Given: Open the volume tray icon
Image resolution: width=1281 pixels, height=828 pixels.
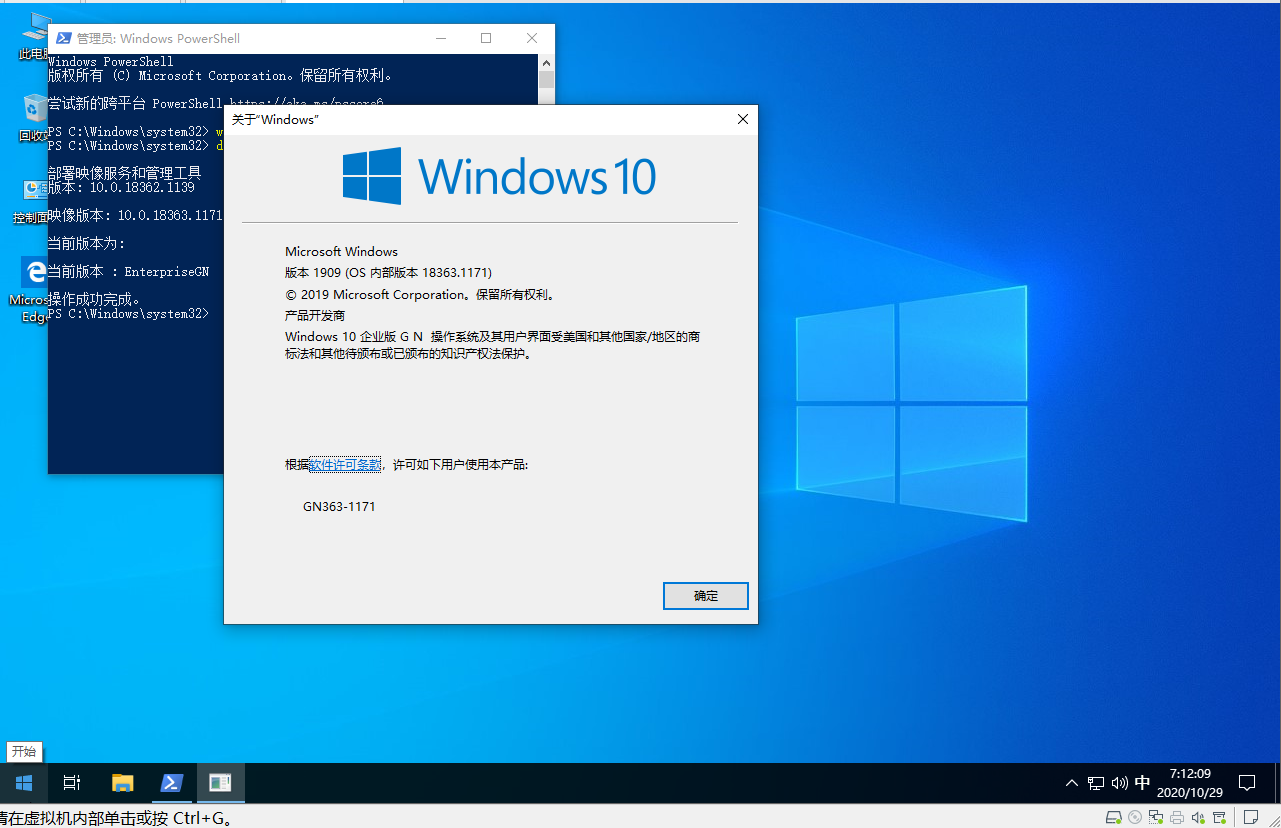Looking at the screenshot, I should (x=1119, y=783).
